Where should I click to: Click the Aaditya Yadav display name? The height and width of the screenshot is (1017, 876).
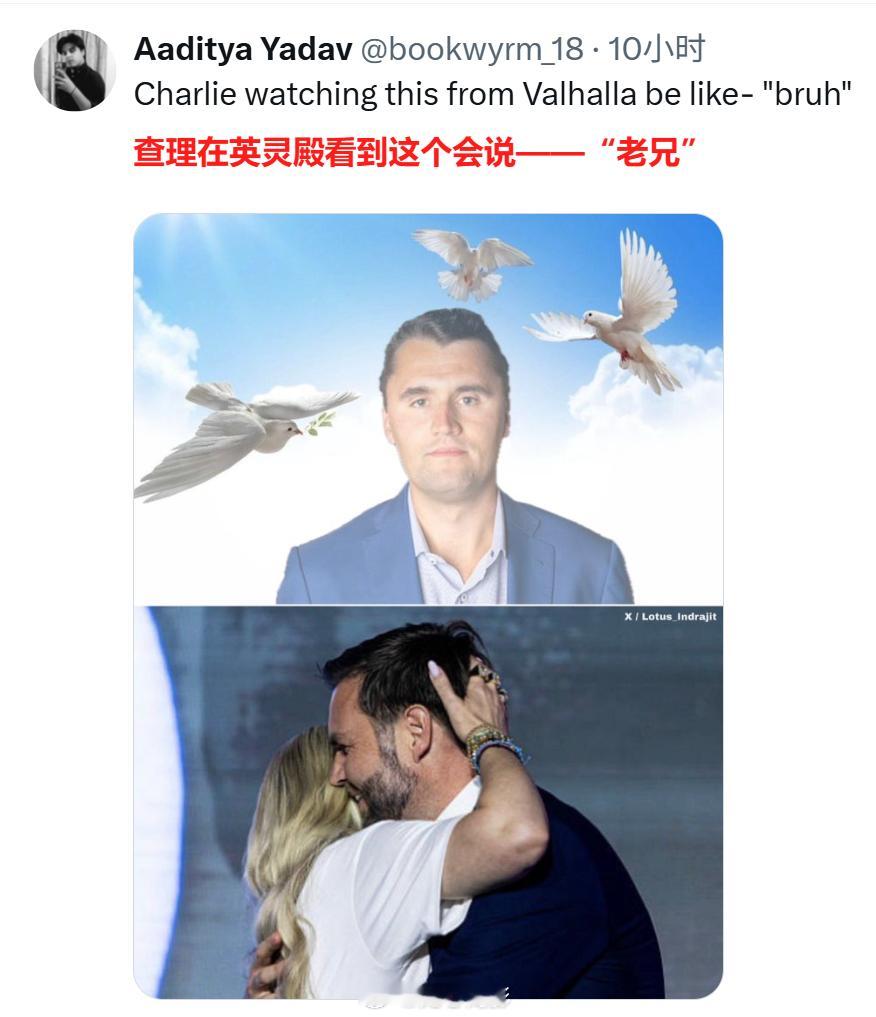(243, 49)
